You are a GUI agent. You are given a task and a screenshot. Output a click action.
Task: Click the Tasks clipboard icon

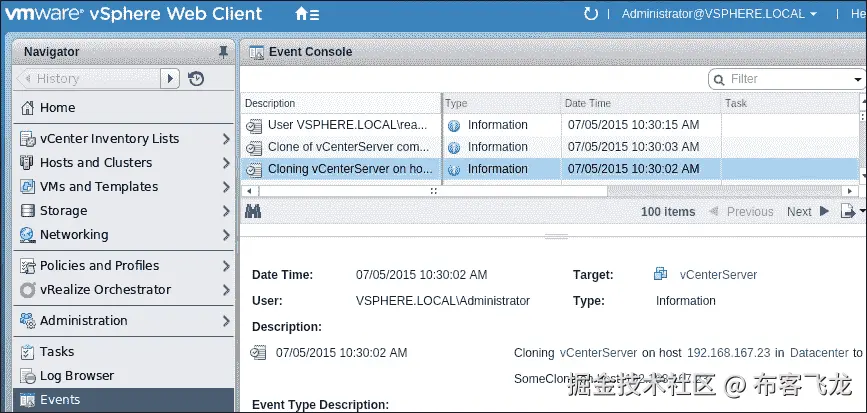(27, 352)
